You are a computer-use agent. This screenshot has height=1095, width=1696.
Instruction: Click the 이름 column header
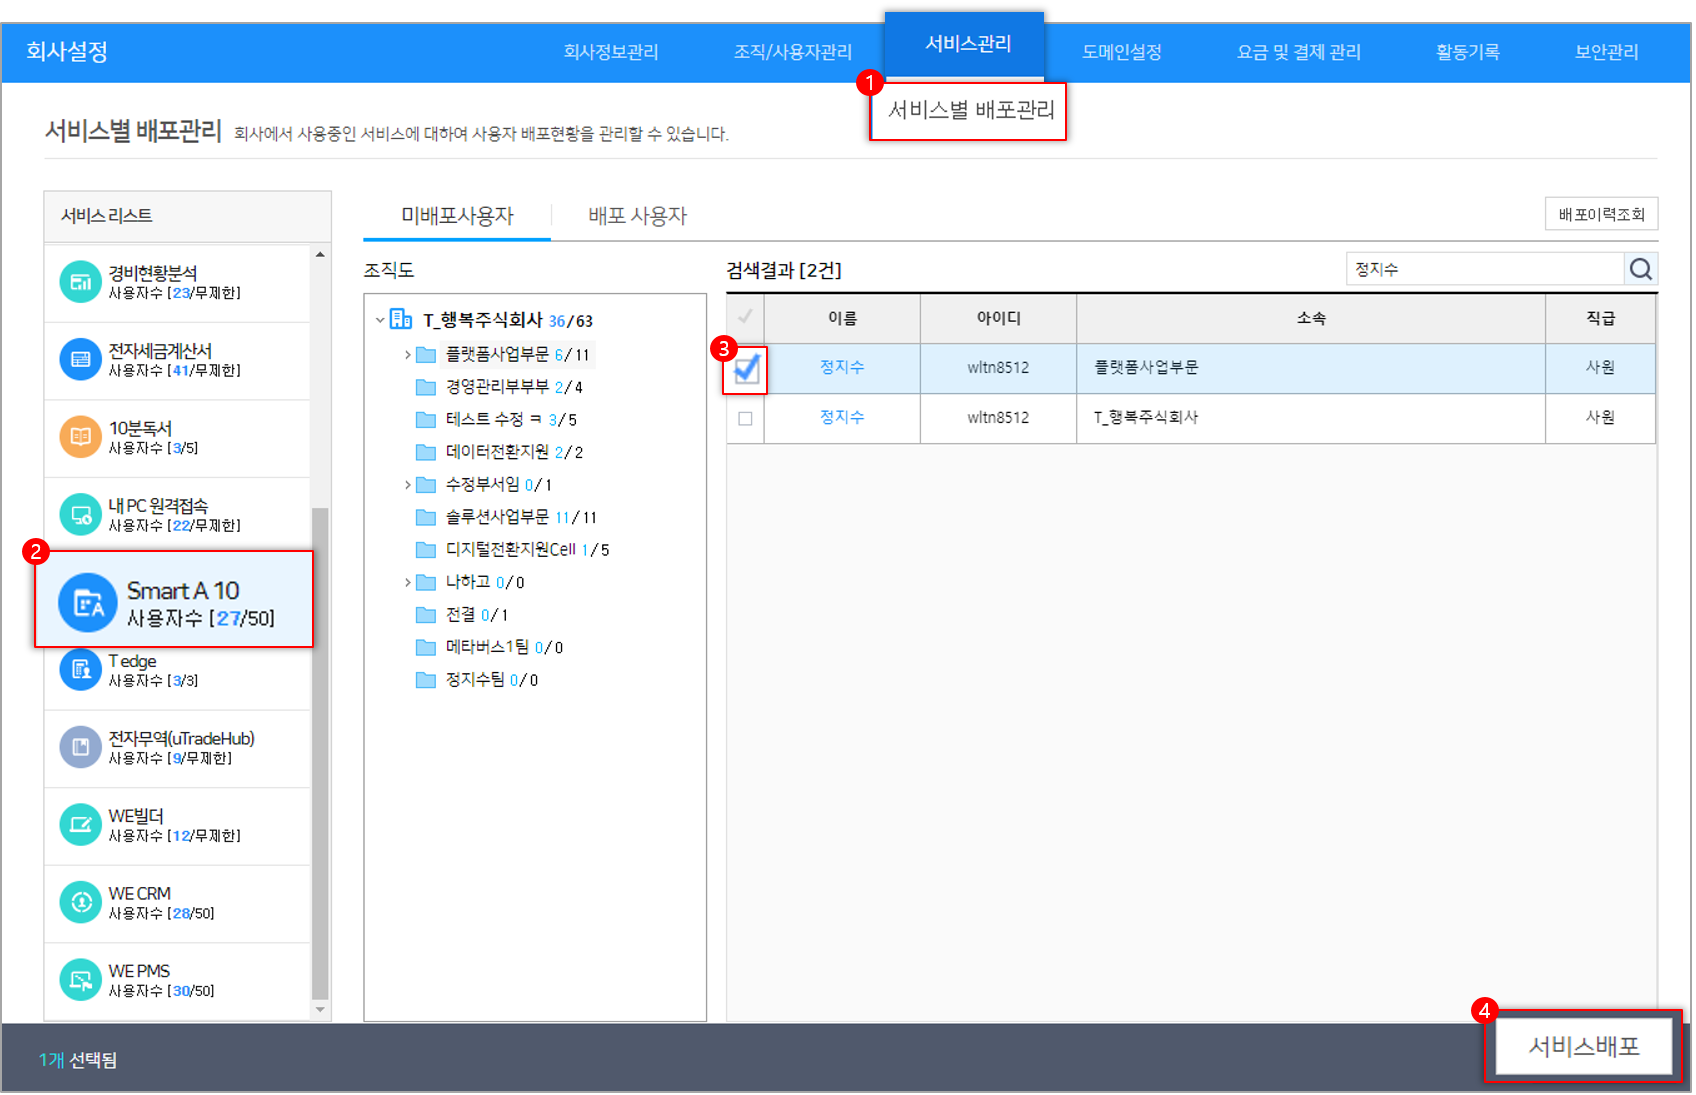842,318
